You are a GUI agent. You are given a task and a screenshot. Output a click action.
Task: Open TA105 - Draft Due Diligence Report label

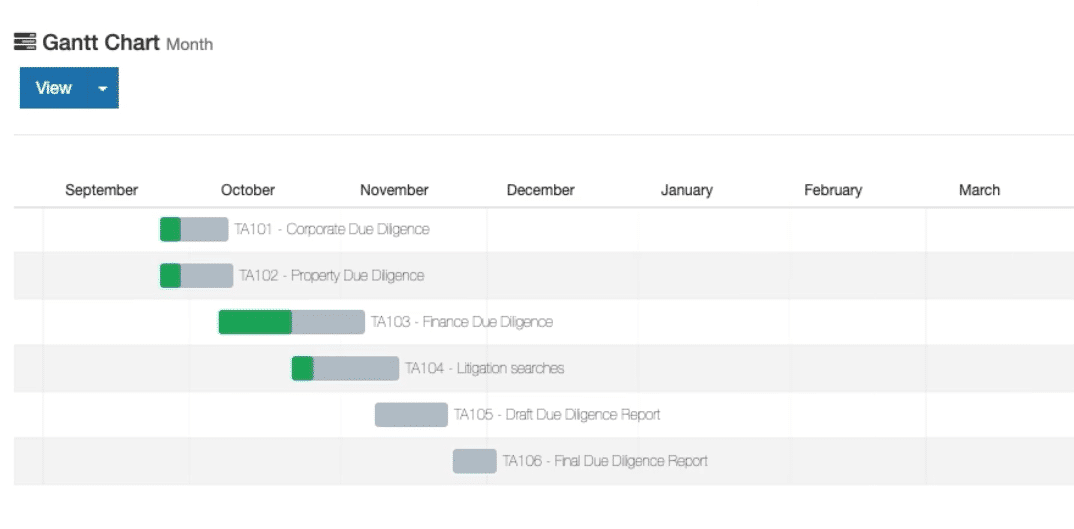click(x=557, y=415)
